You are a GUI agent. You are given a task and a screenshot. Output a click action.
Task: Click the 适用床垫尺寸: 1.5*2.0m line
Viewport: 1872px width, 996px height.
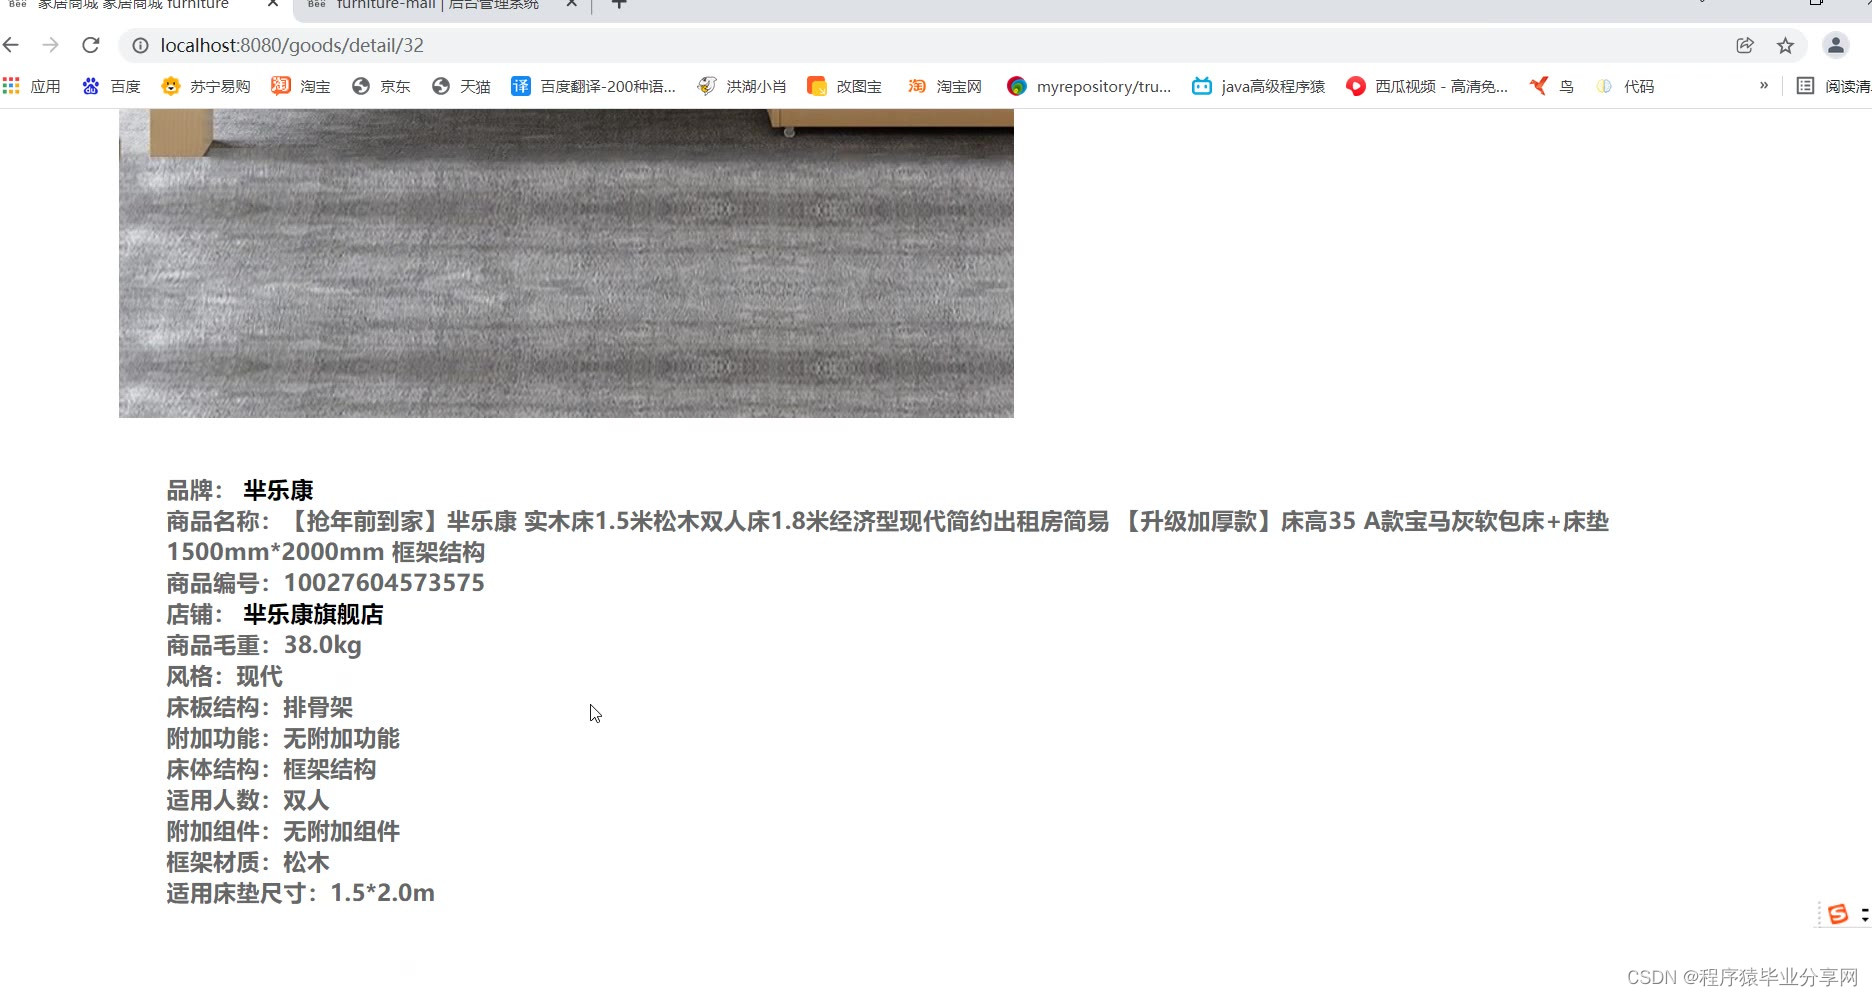point(300,893)
